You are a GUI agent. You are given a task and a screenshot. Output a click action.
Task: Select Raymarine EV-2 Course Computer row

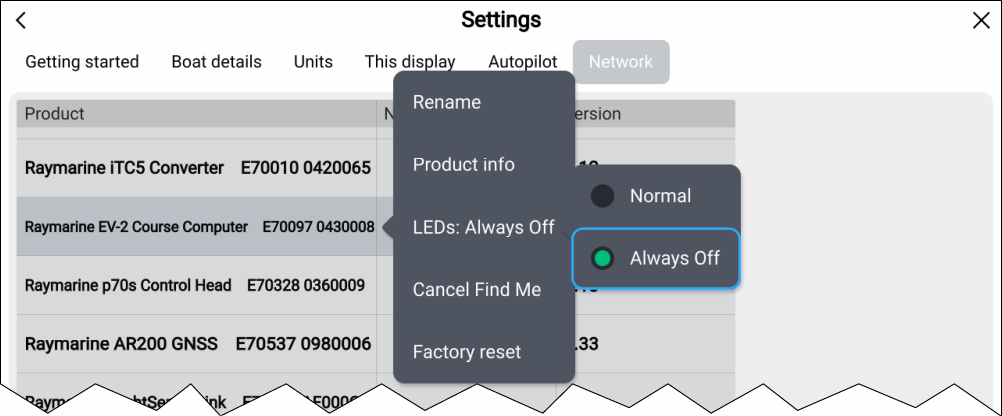(199, 227)
